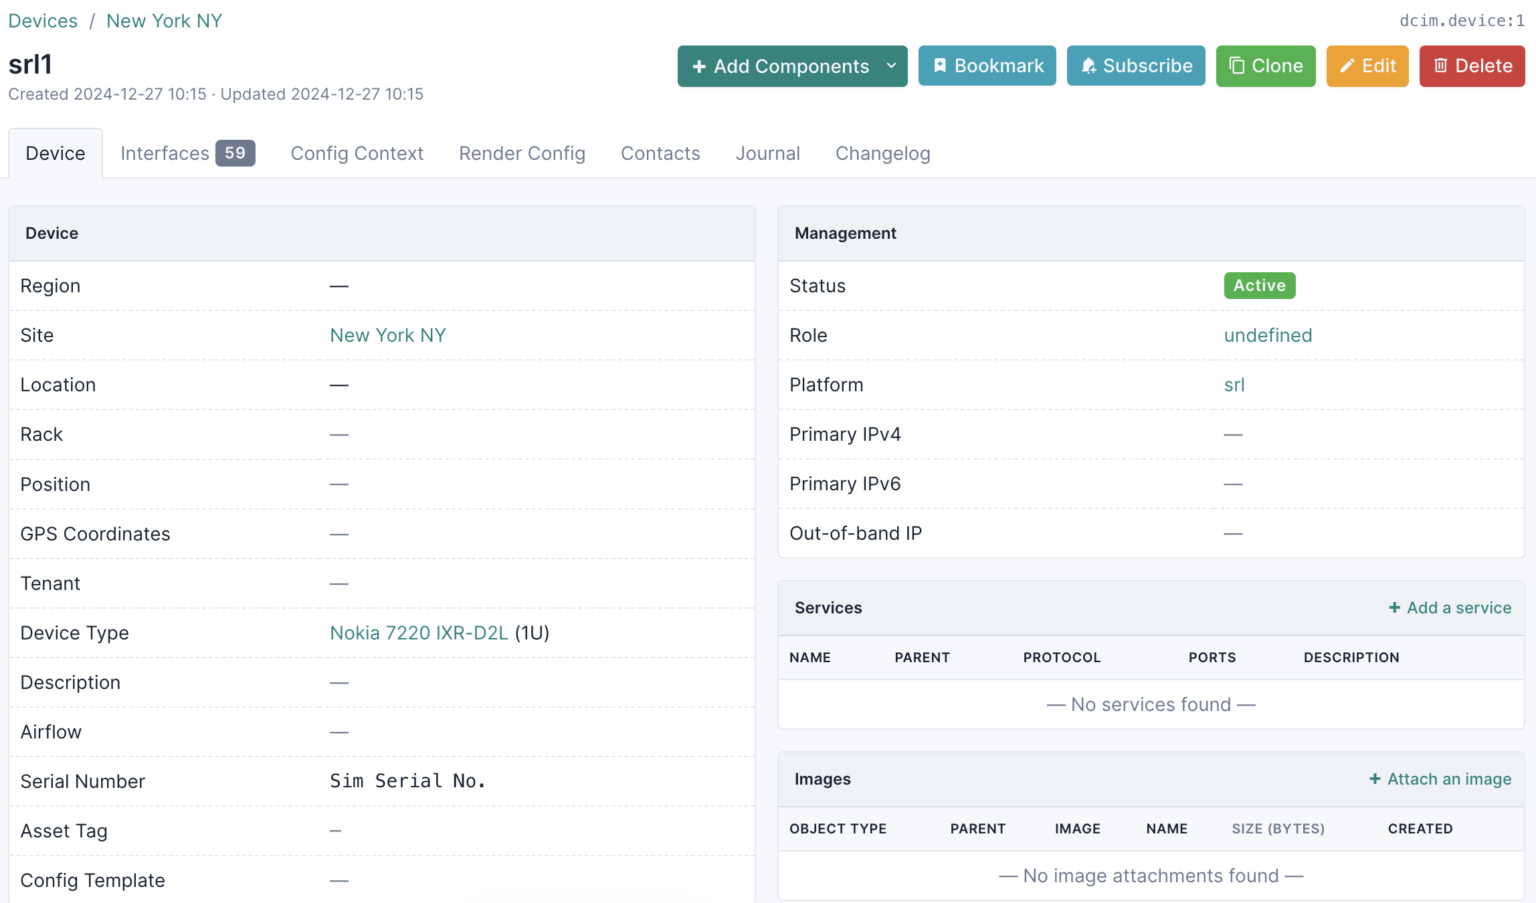Click the plus icon beside Add a service
This screenshot has height=903, width=1536.
(1394, 608)
